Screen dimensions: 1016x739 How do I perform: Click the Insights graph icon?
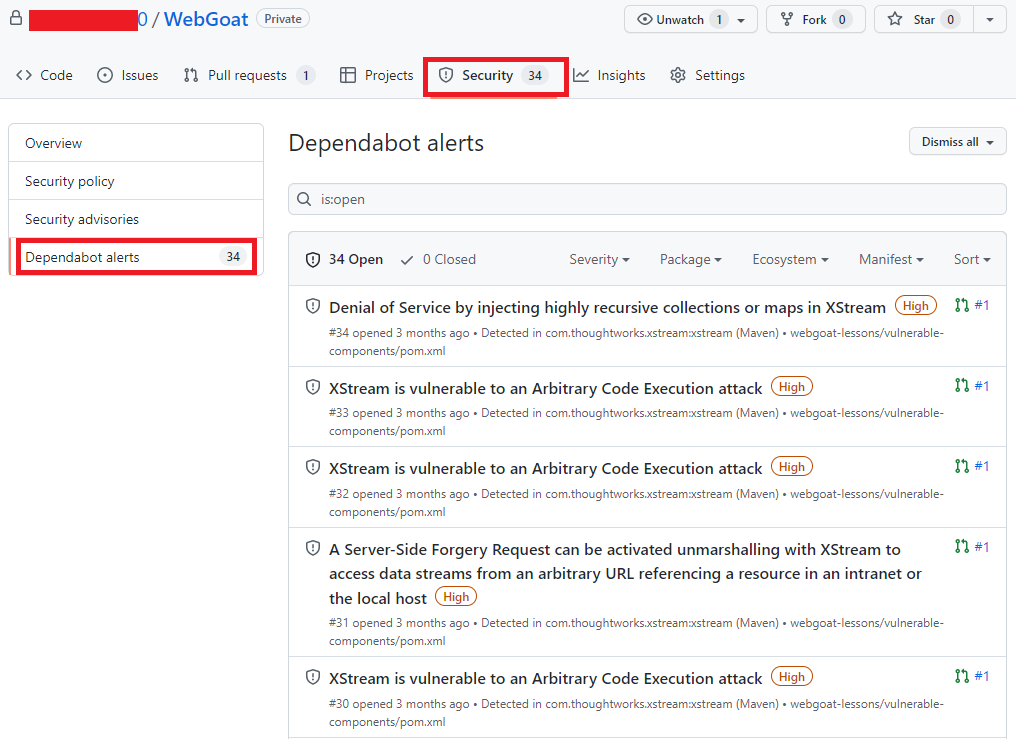pos(581,75)
